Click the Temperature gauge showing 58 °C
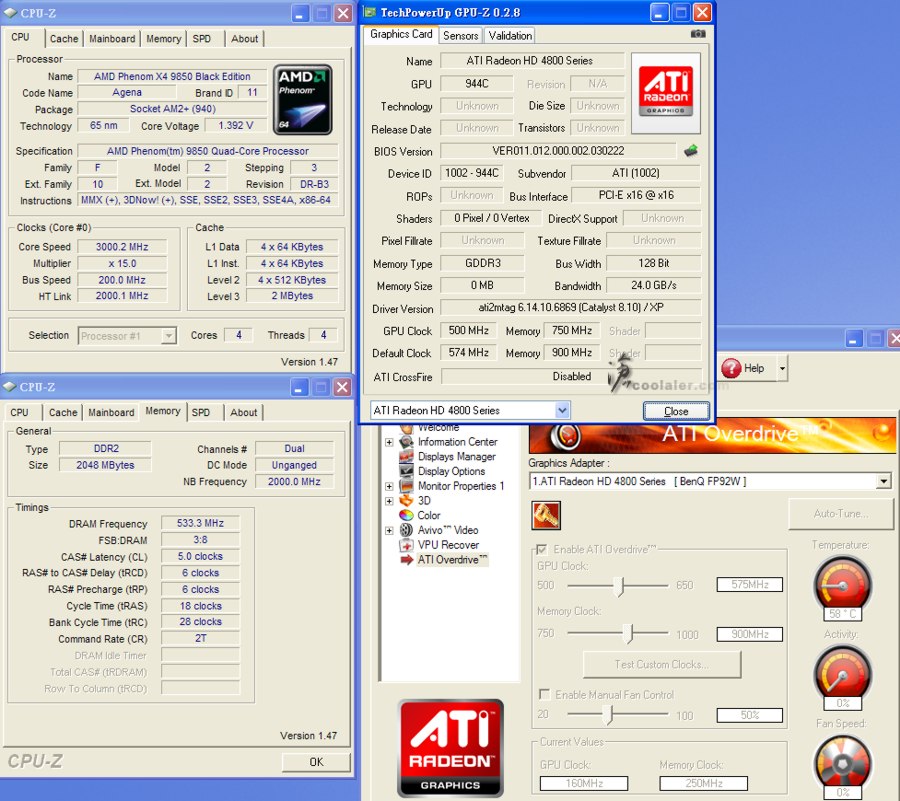900x801 pixels. [x=843, y=586]
